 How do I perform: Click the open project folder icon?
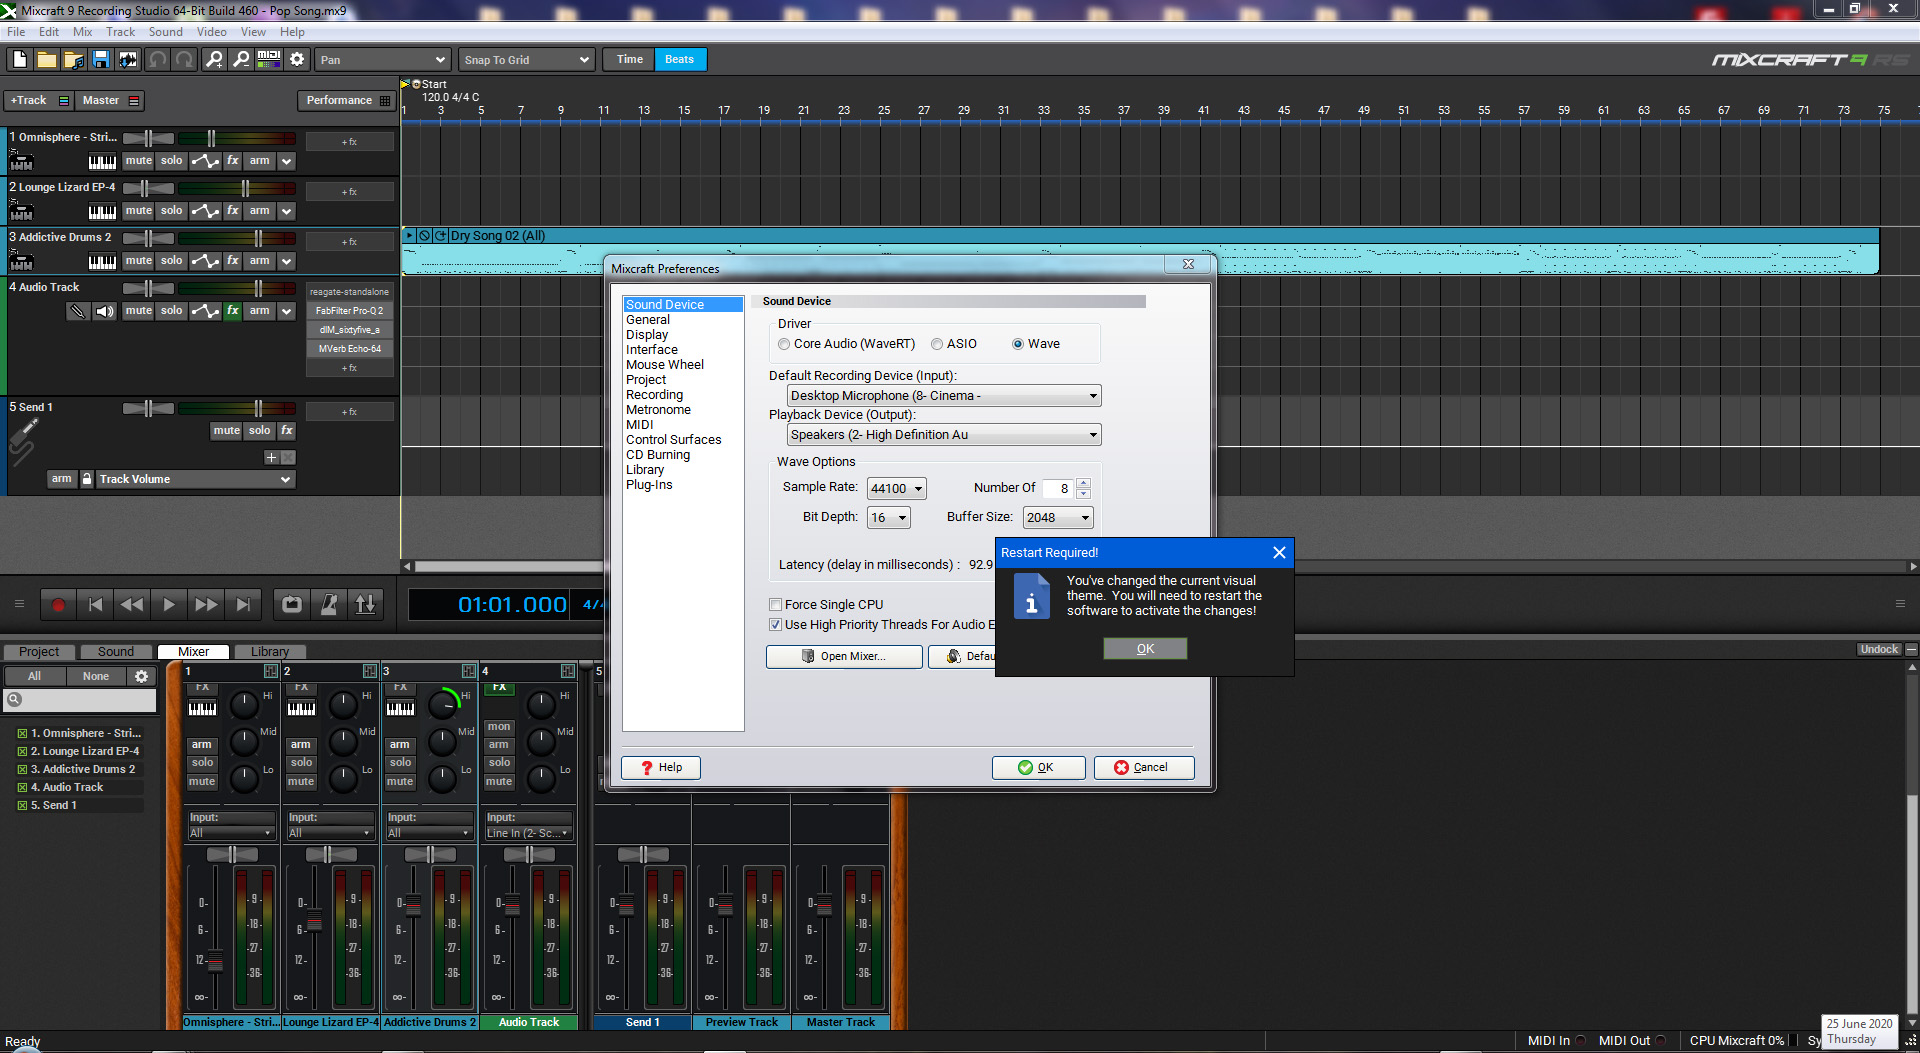pos(47,60)
